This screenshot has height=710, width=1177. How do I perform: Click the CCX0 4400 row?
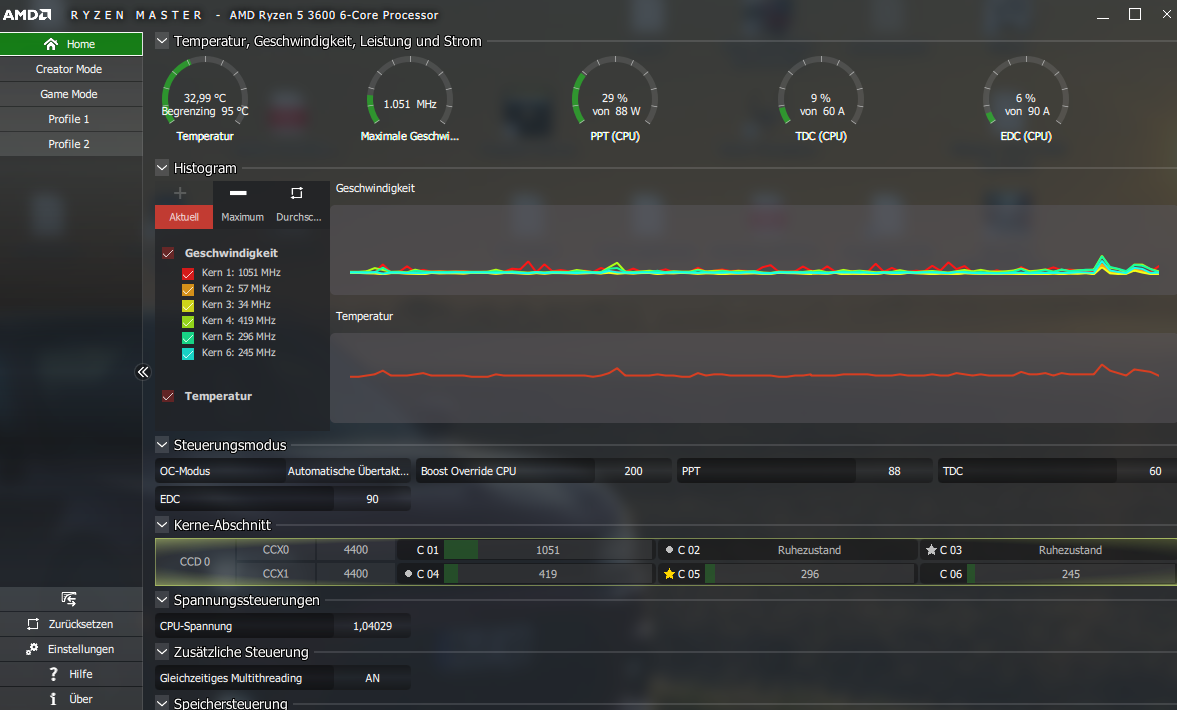click(315, 550)
